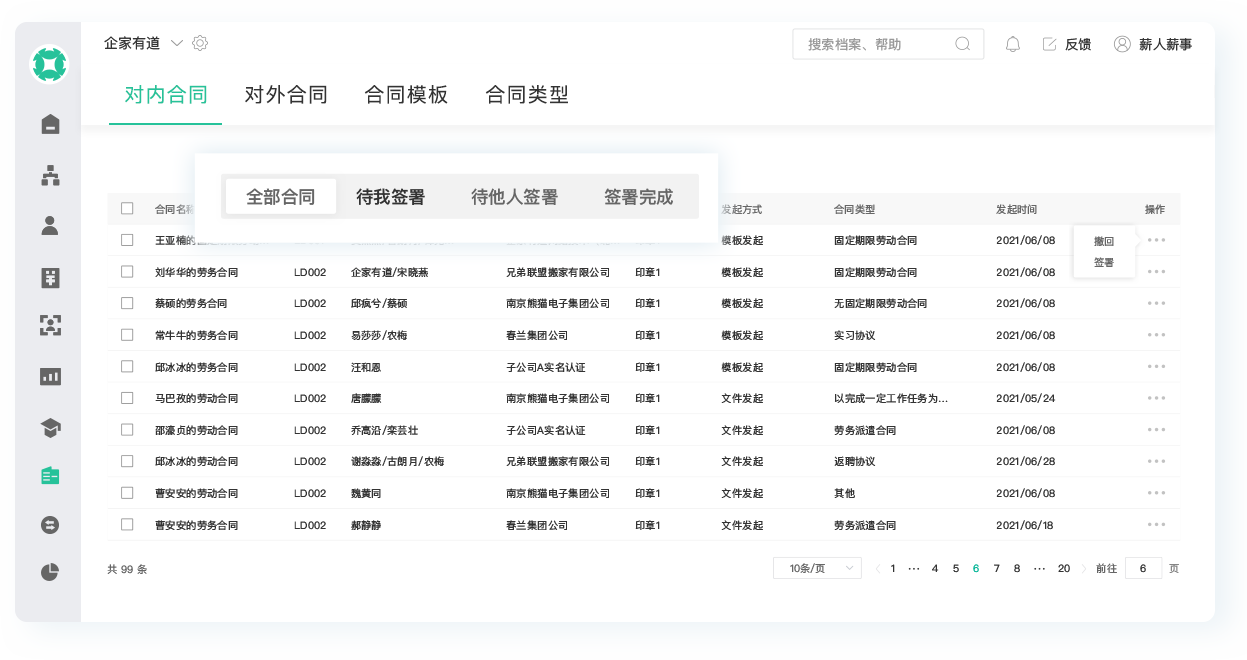1247x660 pixels.
Task: Click the payroll (¥) icon in sidebar
Action: tap(49, 275)
